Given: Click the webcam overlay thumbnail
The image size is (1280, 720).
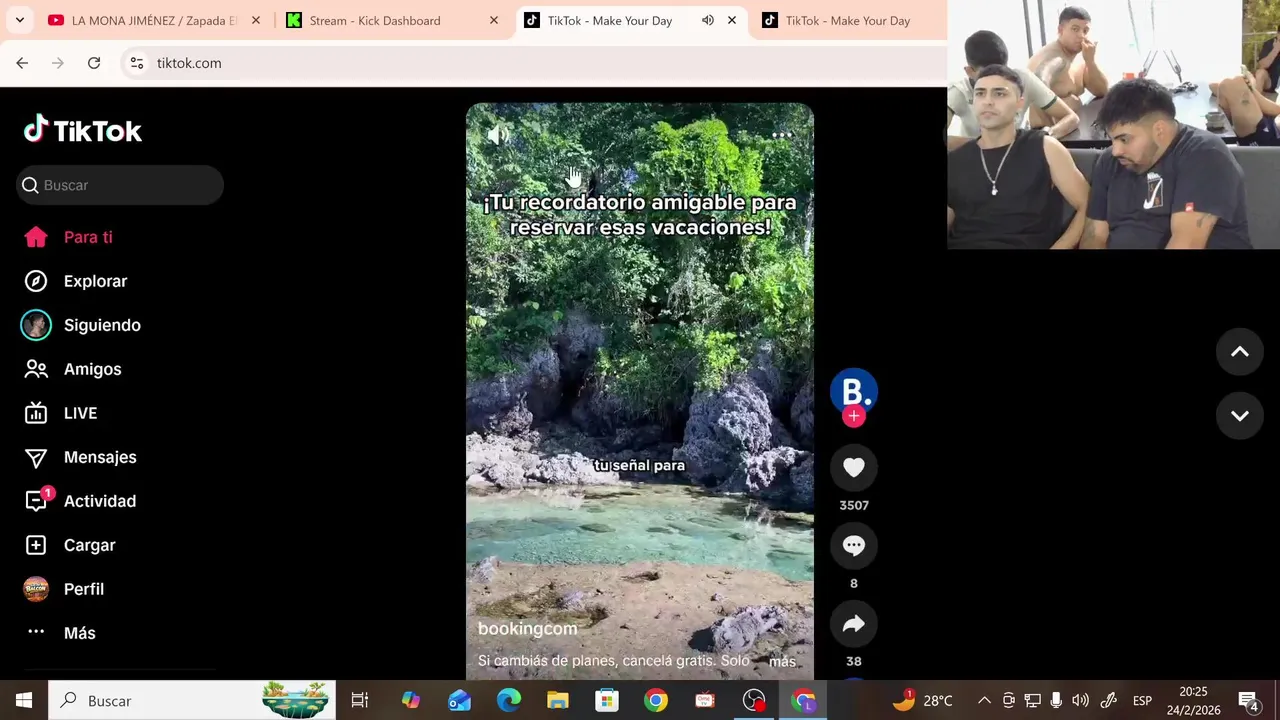Looking at the screenshot, I should [1113, 124].
